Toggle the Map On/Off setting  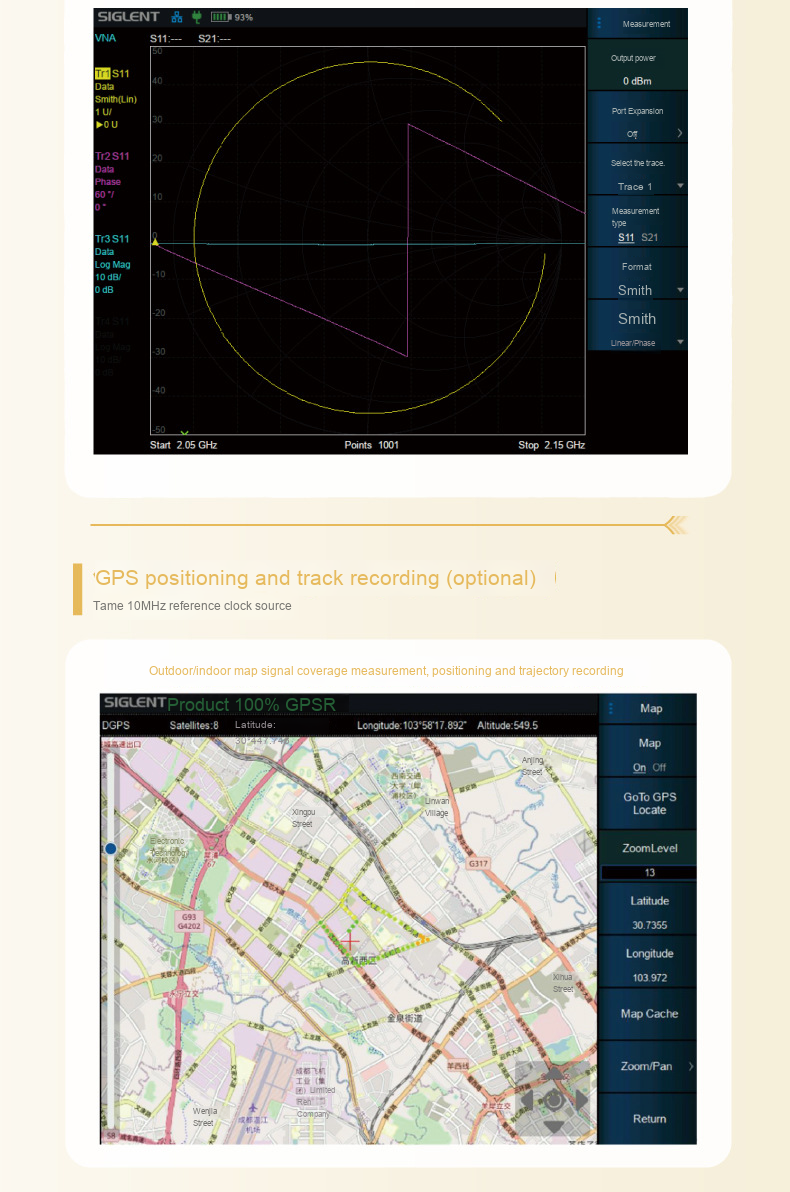click(x=649, y=767)
